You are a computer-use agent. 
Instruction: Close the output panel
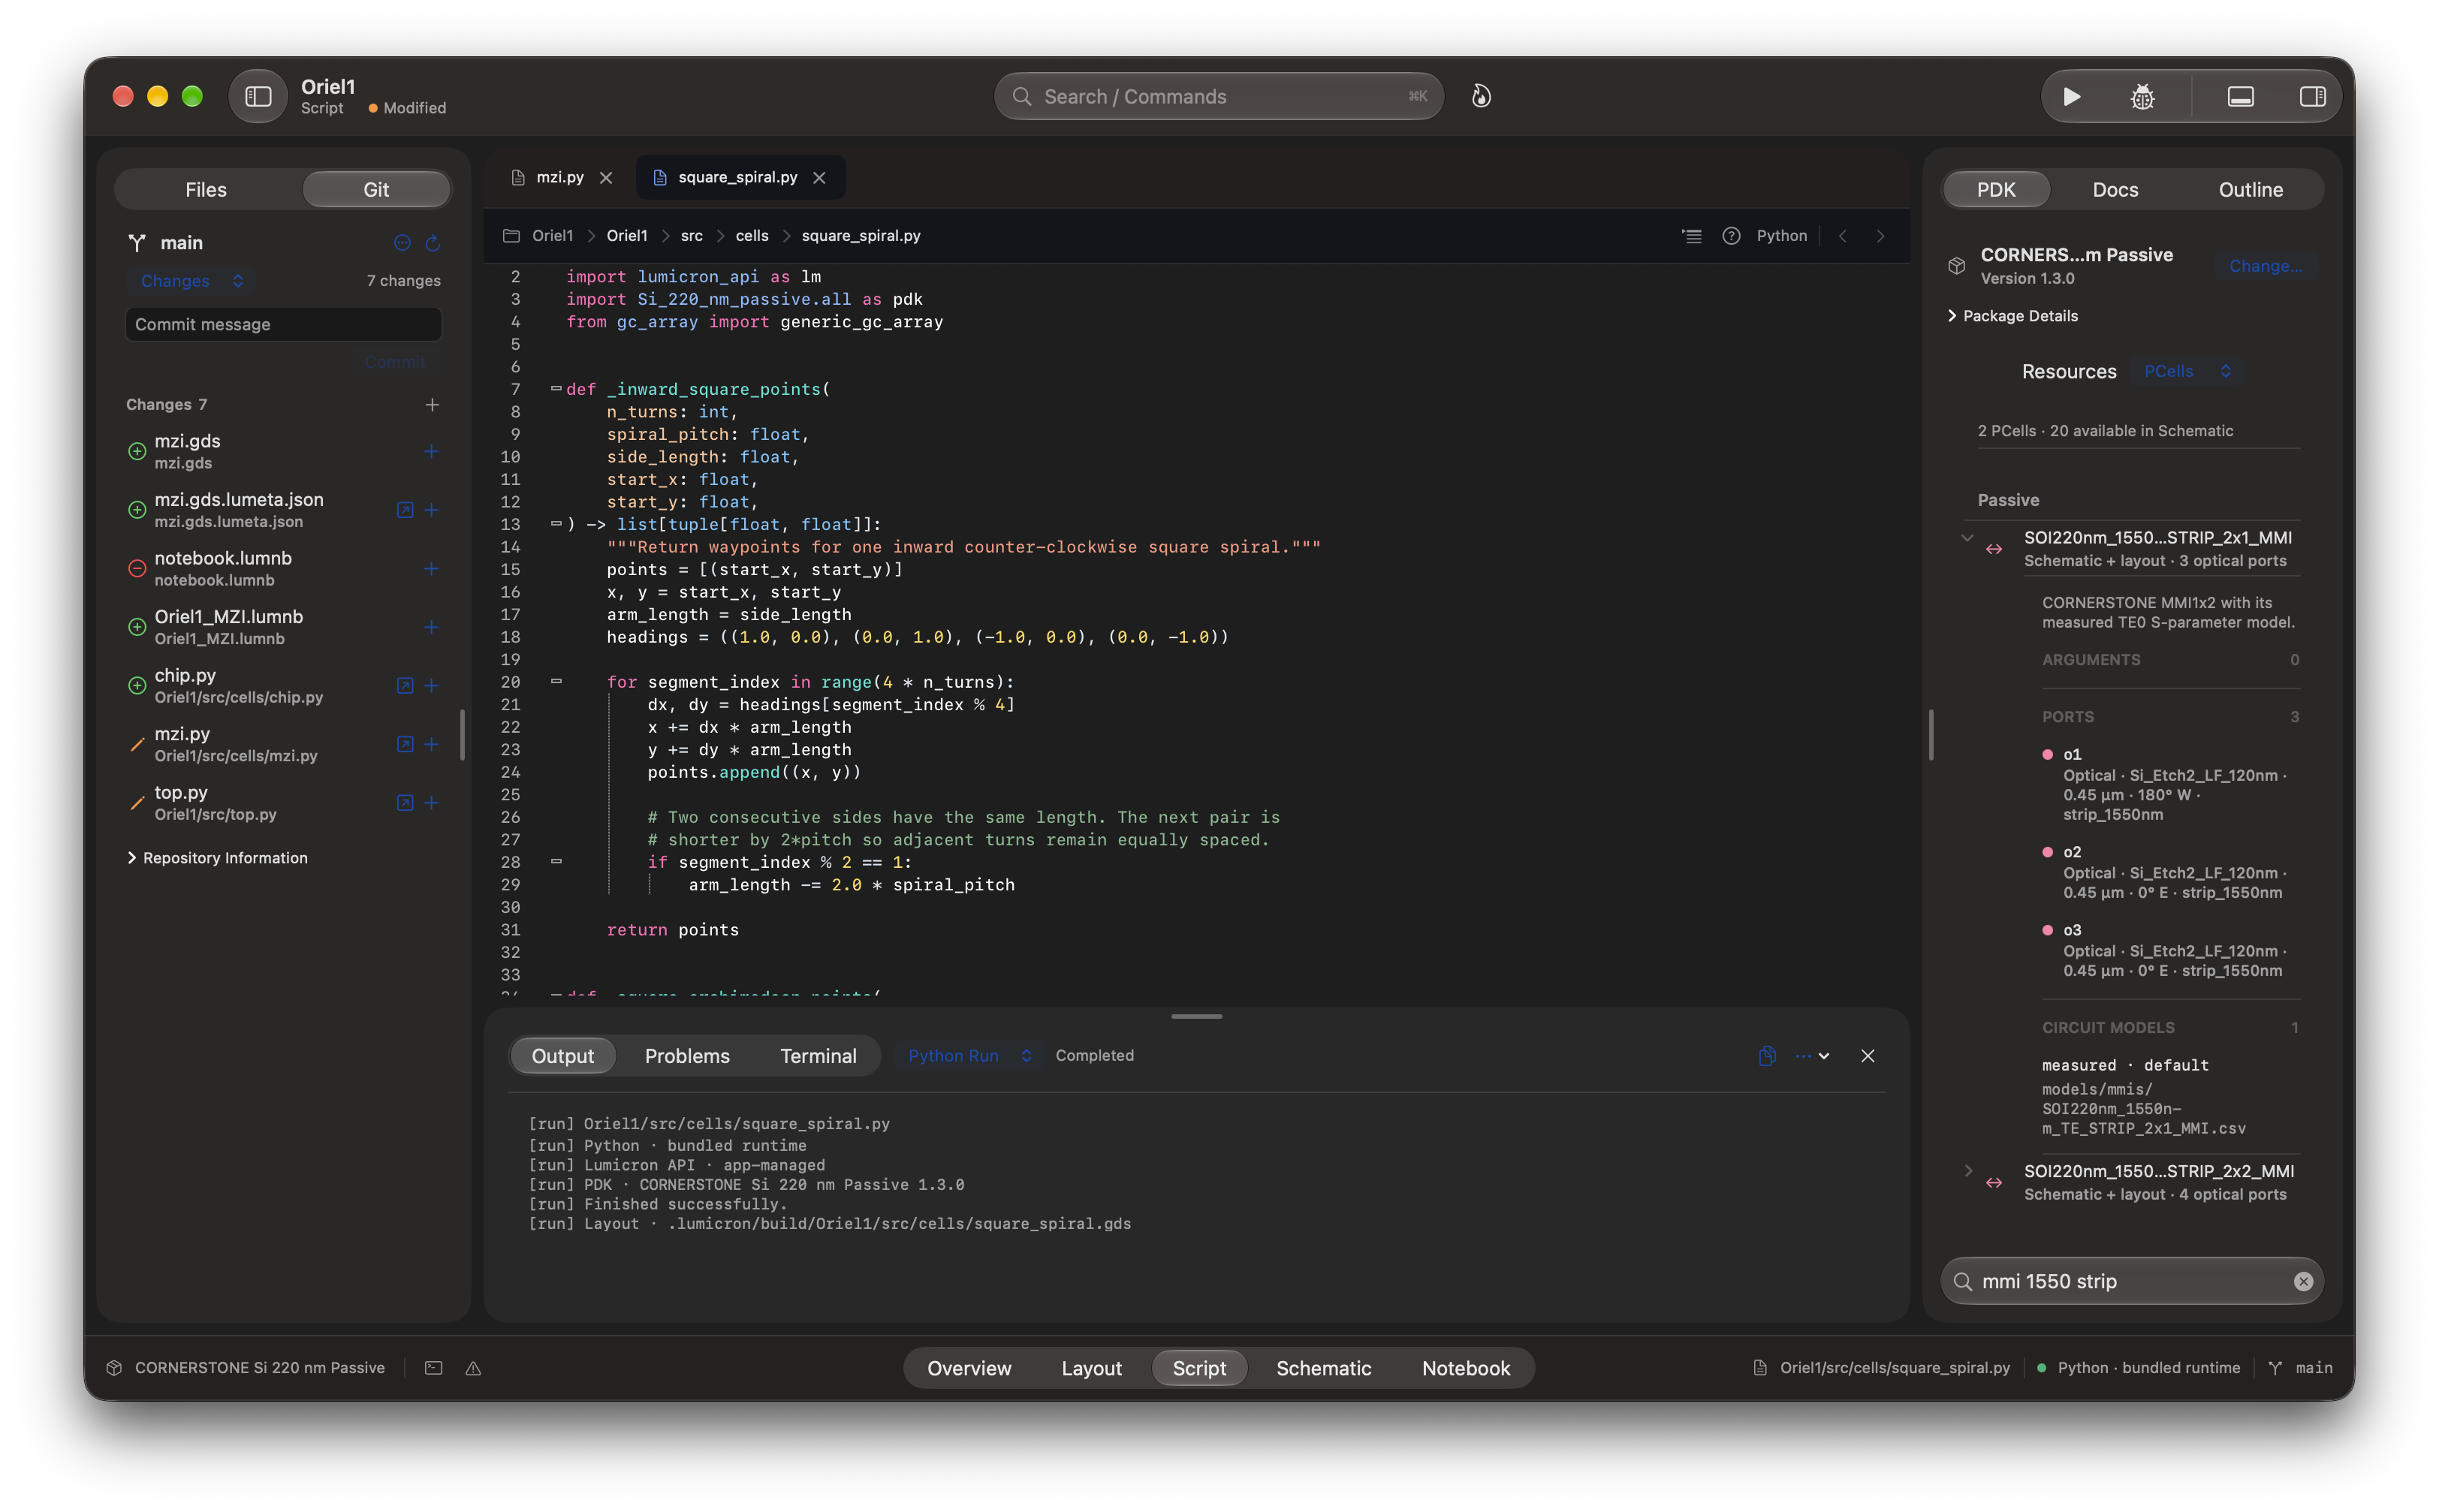click(x=1867, y=1056)
